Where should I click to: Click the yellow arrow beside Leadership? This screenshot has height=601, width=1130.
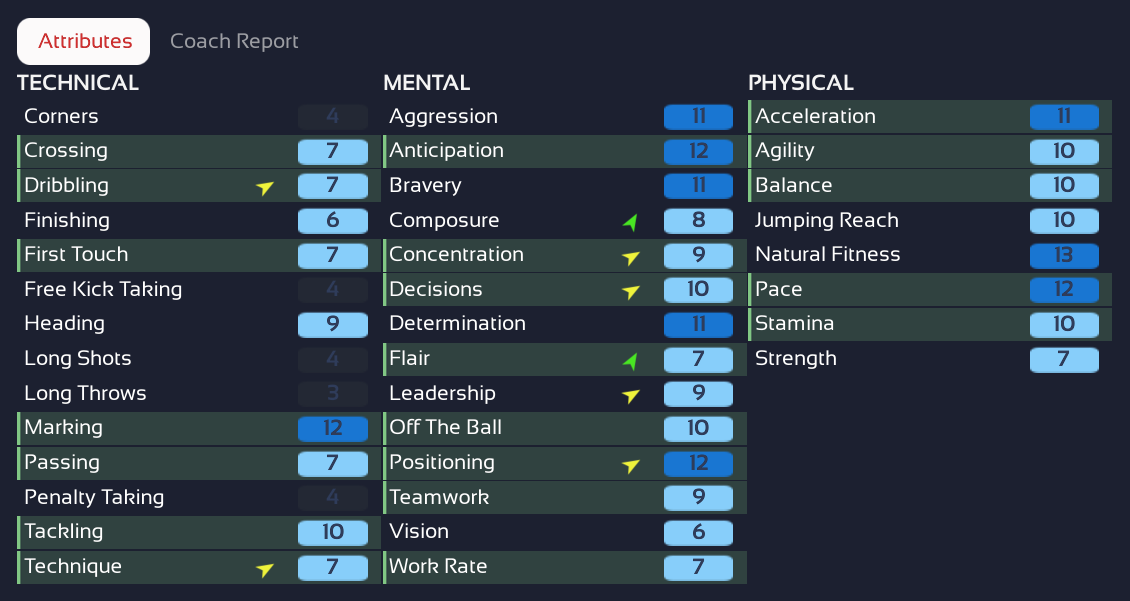pyautogui.click(x=630, y=395)
